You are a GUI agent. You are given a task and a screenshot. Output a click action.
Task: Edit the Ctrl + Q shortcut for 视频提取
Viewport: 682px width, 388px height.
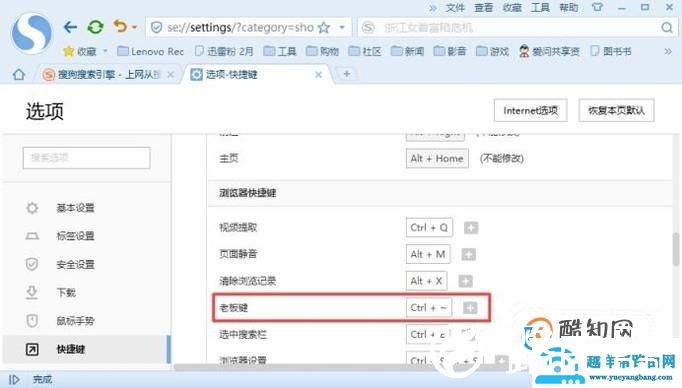tap(429, 227)
